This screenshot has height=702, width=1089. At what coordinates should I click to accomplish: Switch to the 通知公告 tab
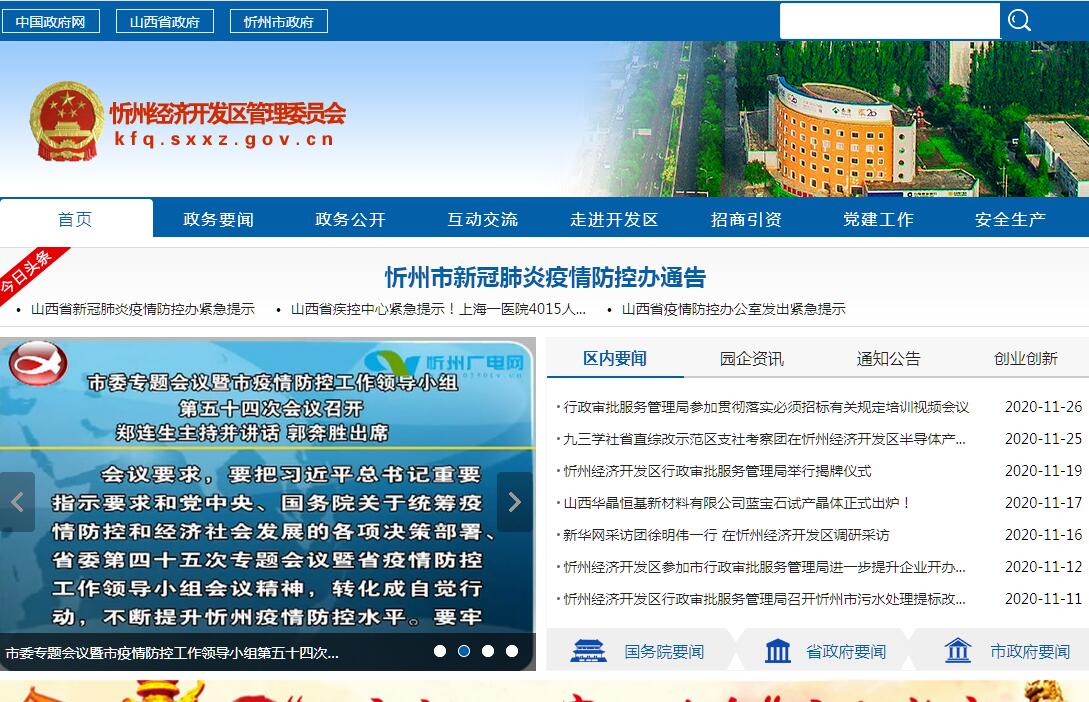888,358
